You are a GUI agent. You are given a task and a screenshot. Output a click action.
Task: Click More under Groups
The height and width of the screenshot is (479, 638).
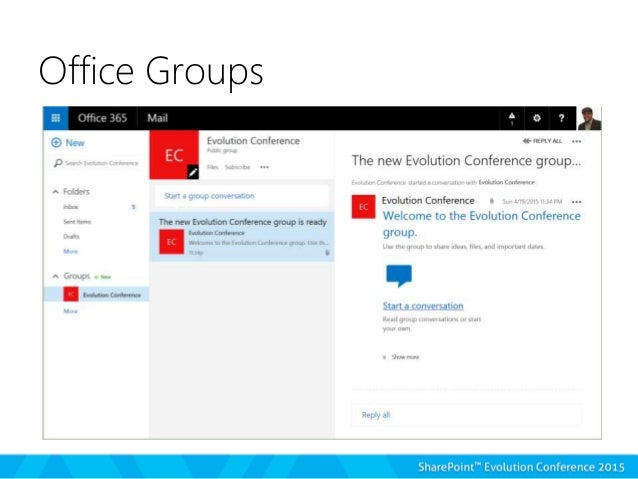click(x=70, y=311)
